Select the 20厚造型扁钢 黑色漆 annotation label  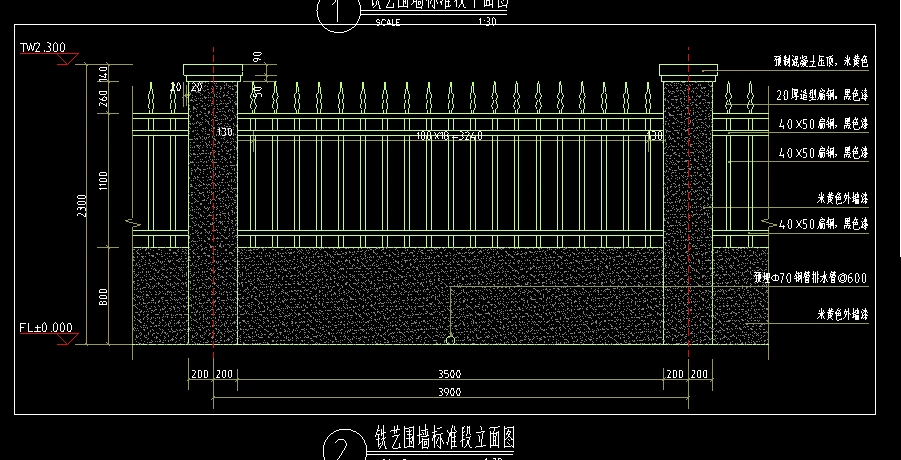tap(822, 94)
